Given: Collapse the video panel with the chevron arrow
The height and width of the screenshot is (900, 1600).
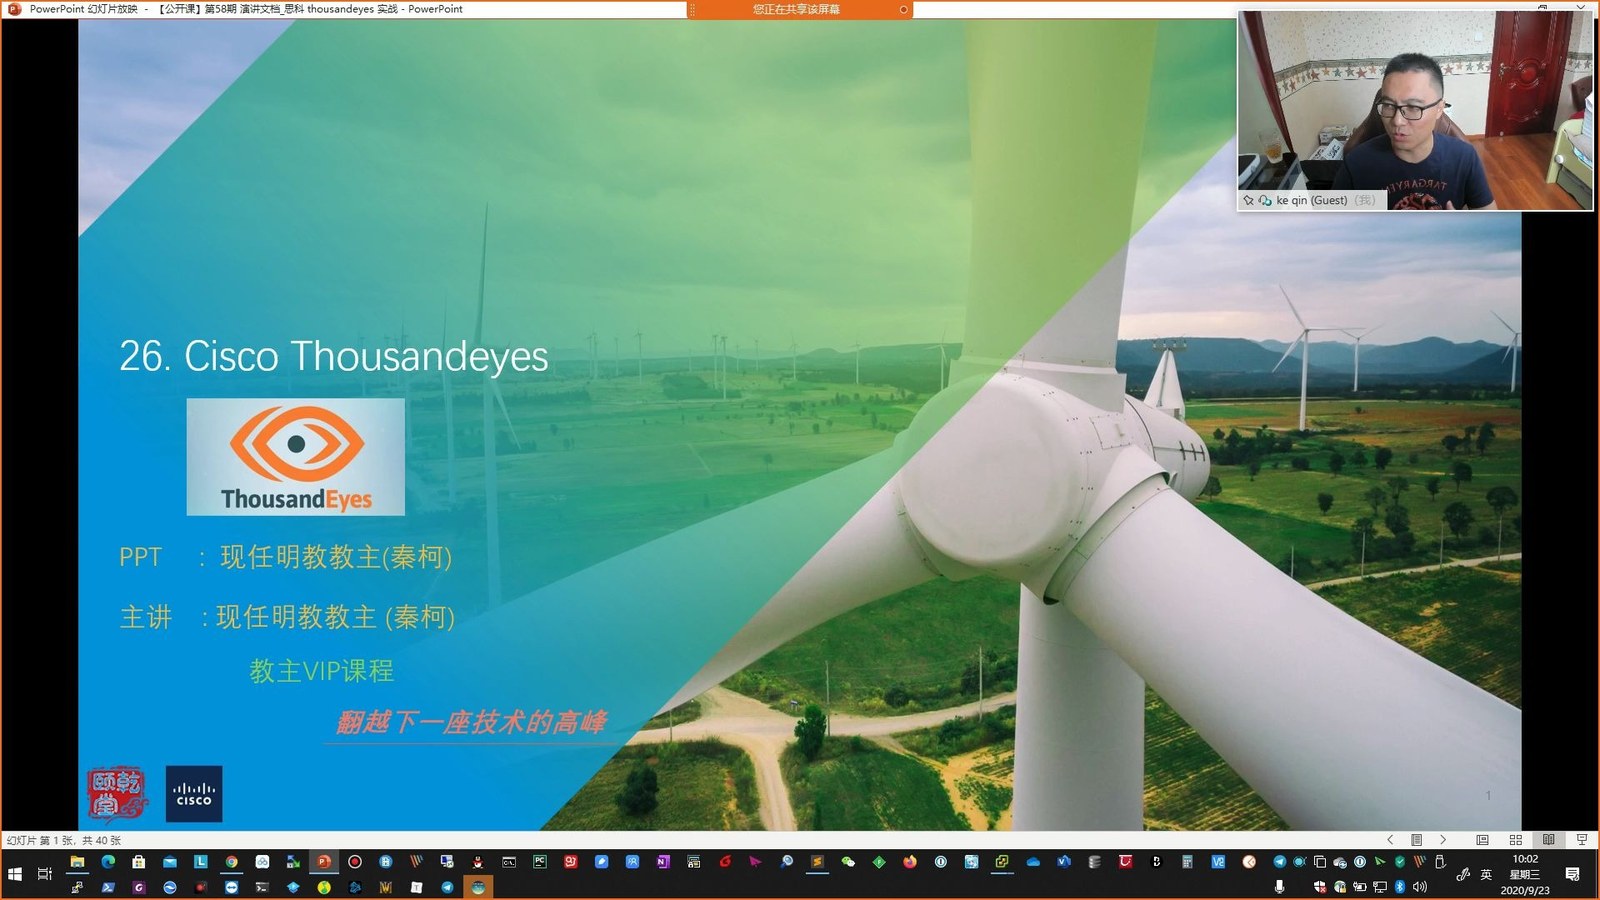Looking at the screenshot, I should point(1581,6).
